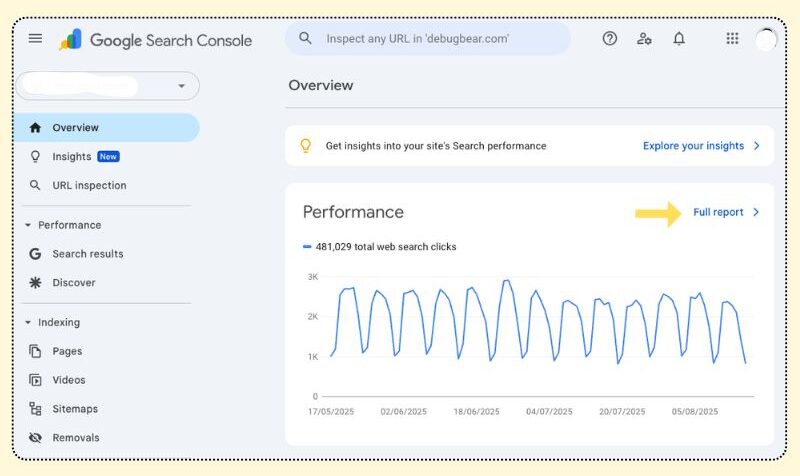Click the 20/07/2025 axis date label

tap(622, 411)
